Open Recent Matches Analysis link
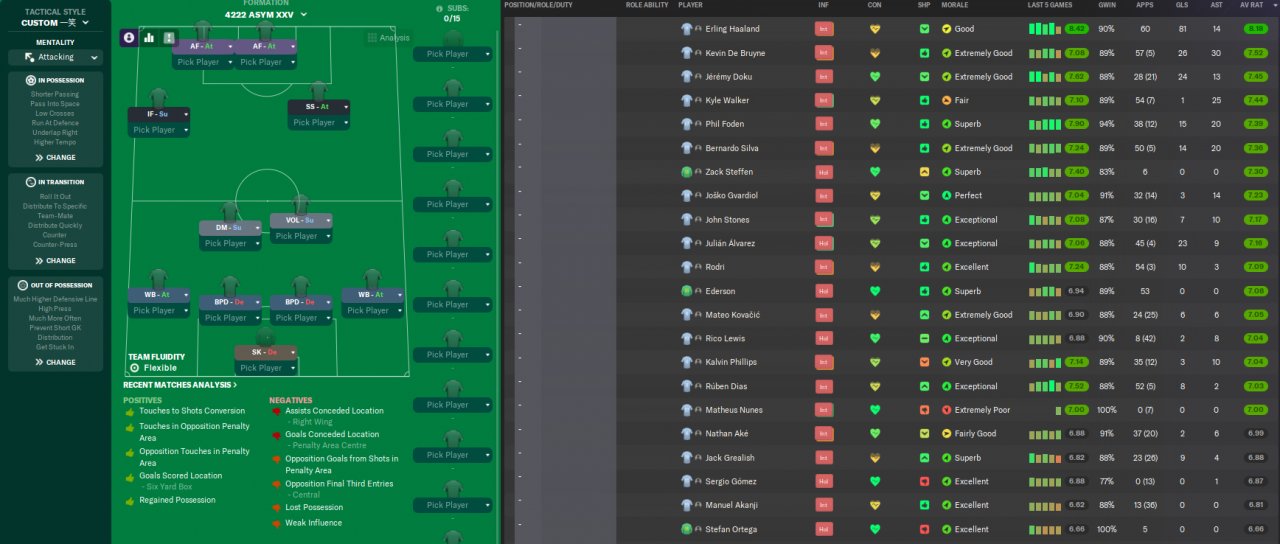 [180, 384]
